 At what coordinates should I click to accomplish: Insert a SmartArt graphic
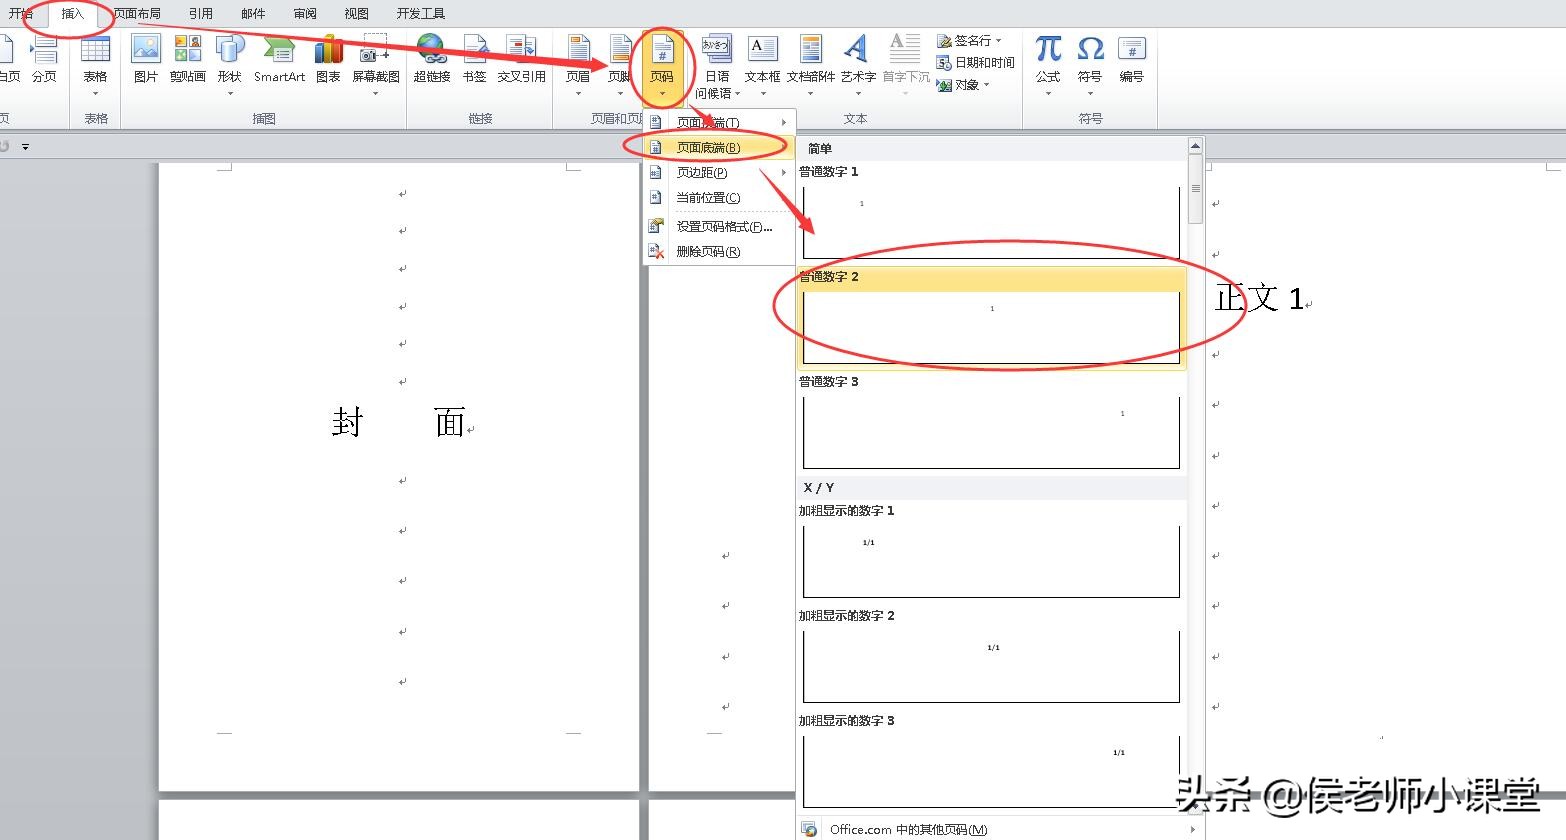[x=279, y=60]
